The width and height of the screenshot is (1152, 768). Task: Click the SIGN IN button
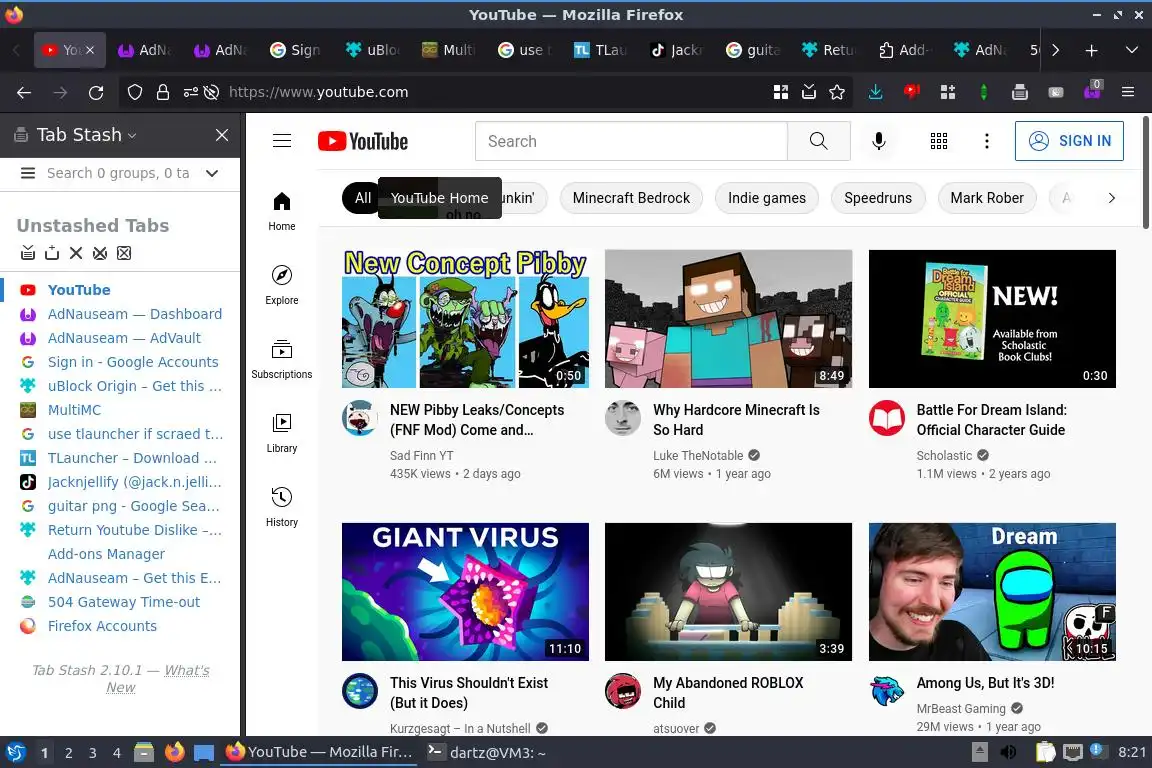[1069, 141]
